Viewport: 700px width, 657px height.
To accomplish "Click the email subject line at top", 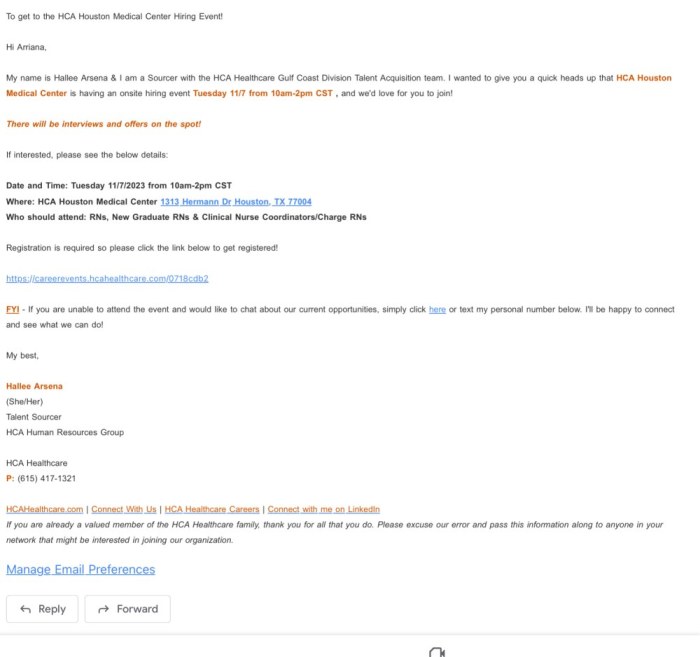I will (114, 17).
